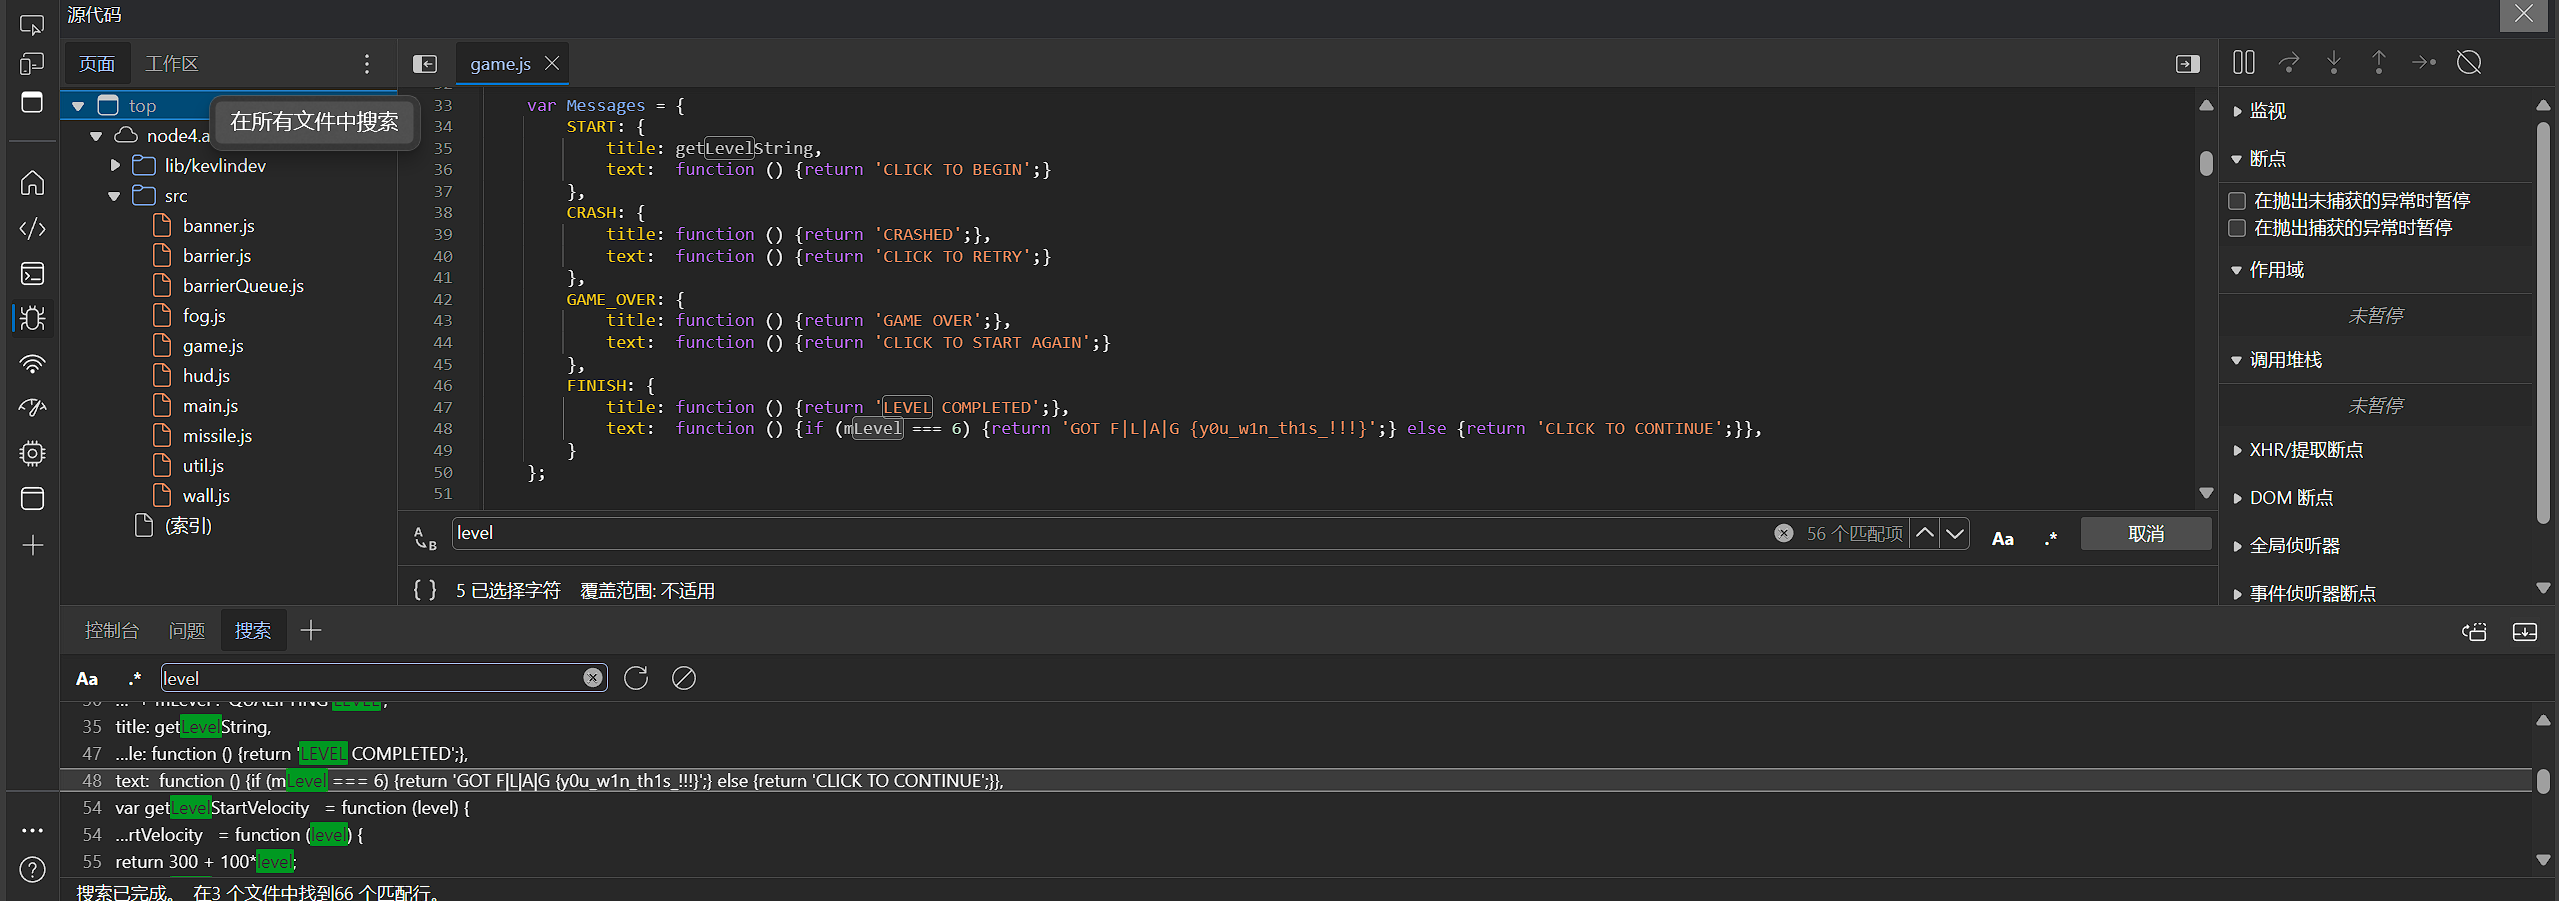The width and height of the screenshot is (2559, 901).
Task: Expand the lib/kevlindev folder
Action: [x=115, y=166]
